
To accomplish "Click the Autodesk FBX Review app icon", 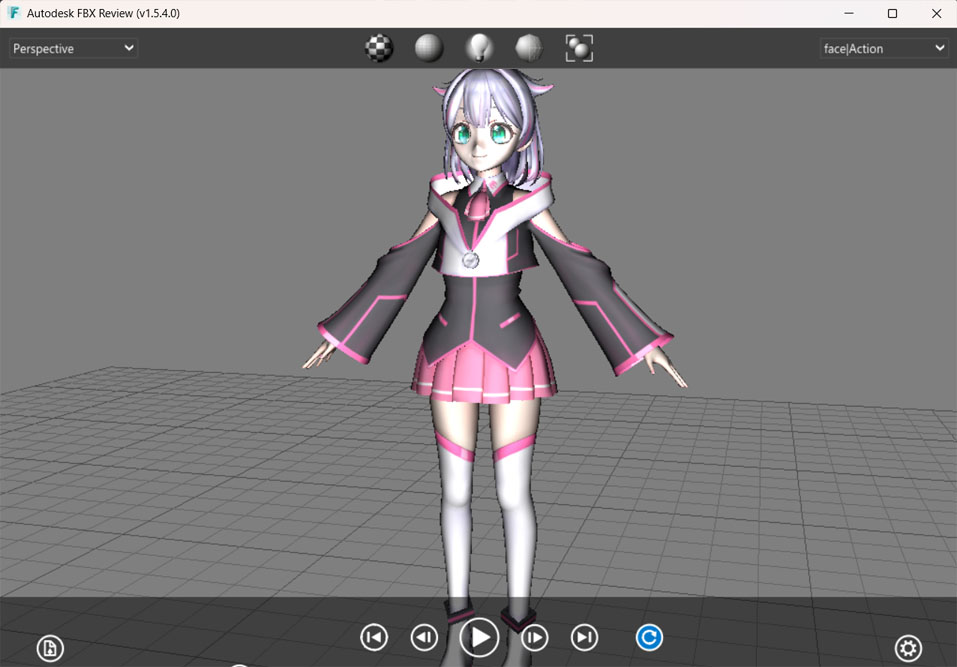I will tap(14, 13).
